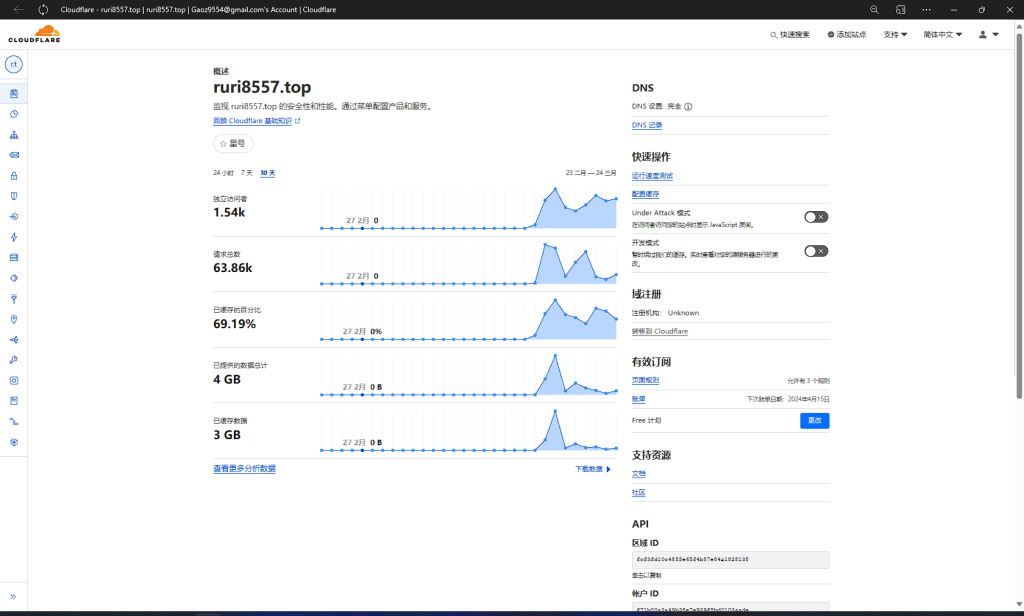Toggle Under Attack mode switch
The width and height of the screenshot is (1024, 616).
click(x=816, y=217)
